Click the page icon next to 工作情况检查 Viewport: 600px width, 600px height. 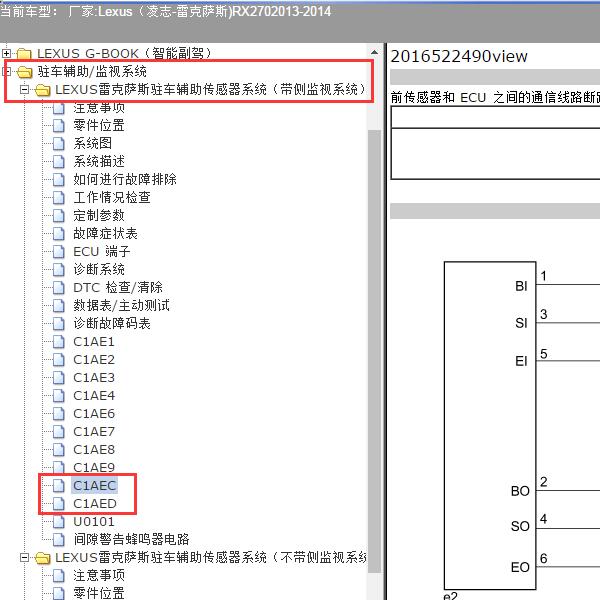pos(59,197)
